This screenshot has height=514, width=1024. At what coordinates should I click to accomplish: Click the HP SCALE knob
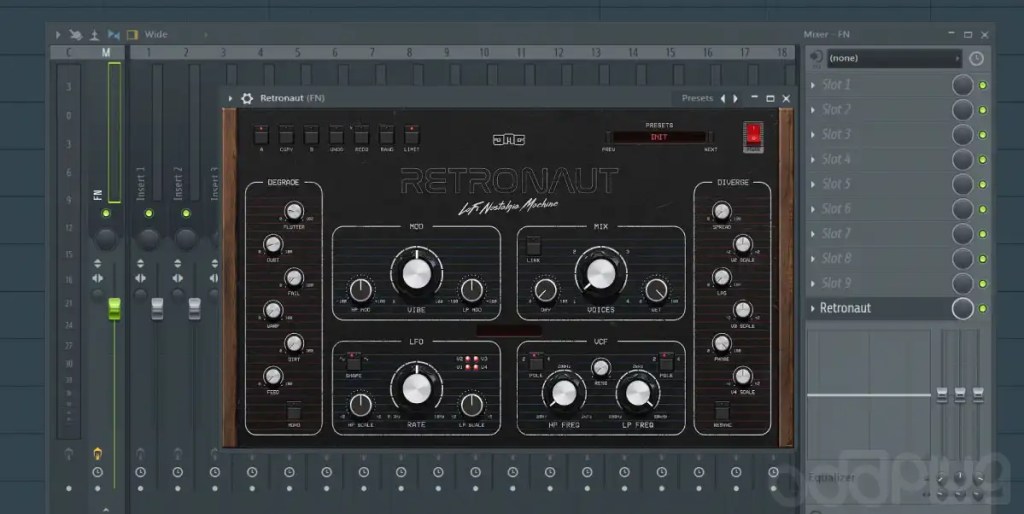(361, 406)
